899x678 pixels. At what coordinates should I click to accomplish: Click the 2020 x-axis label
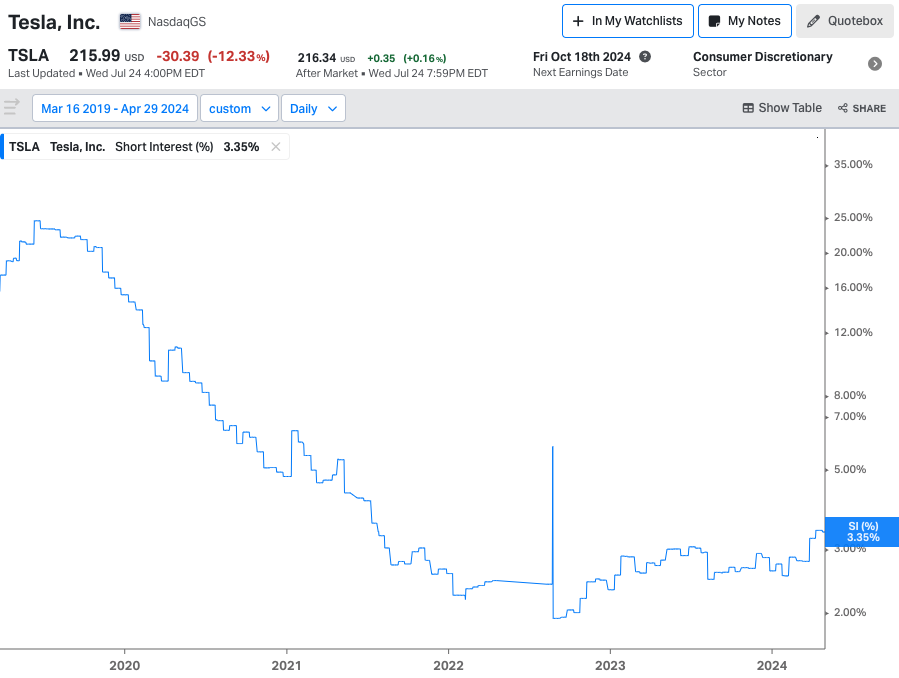[124, 665]
